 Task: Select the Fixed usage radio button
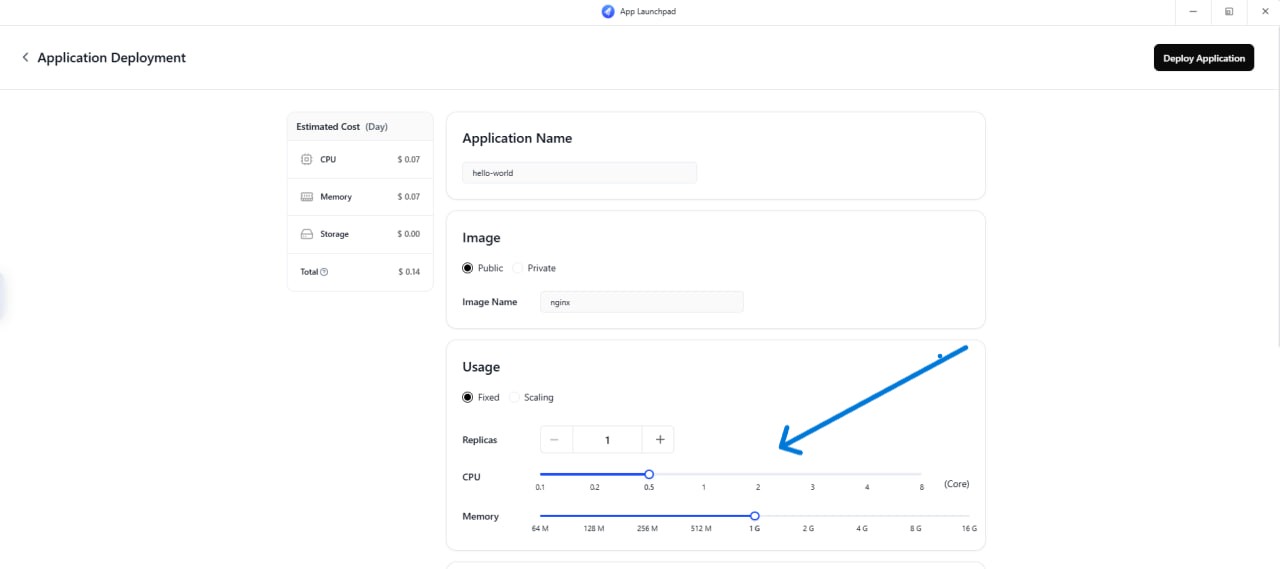coord(467,397)
